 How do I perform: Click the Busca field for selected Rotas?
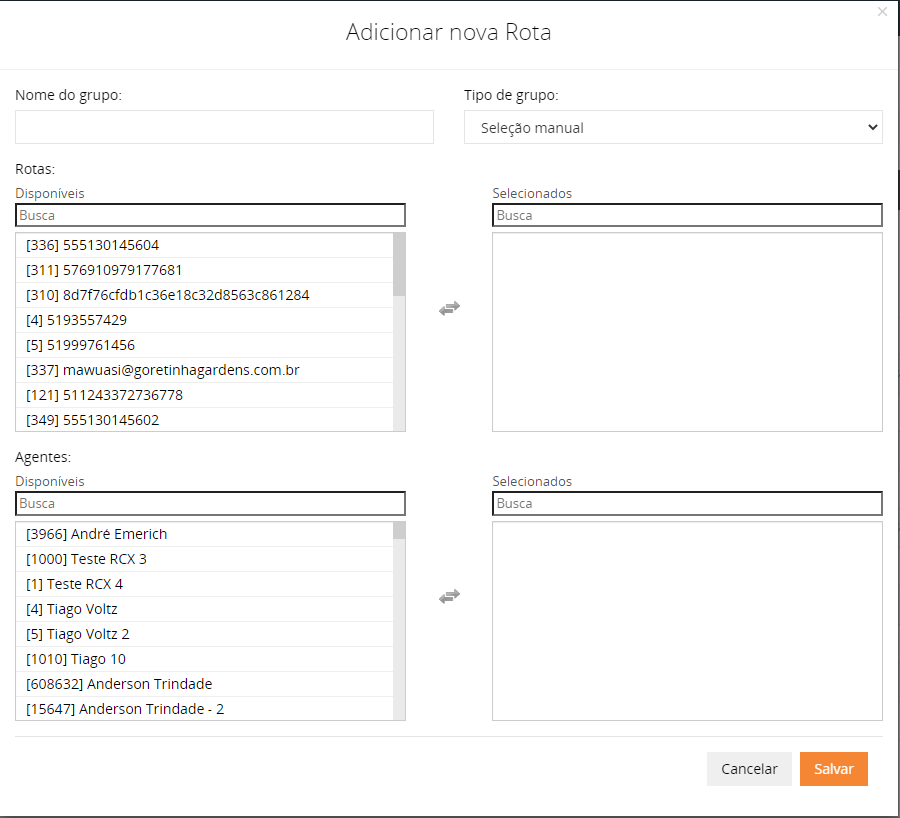coord(687,215)
